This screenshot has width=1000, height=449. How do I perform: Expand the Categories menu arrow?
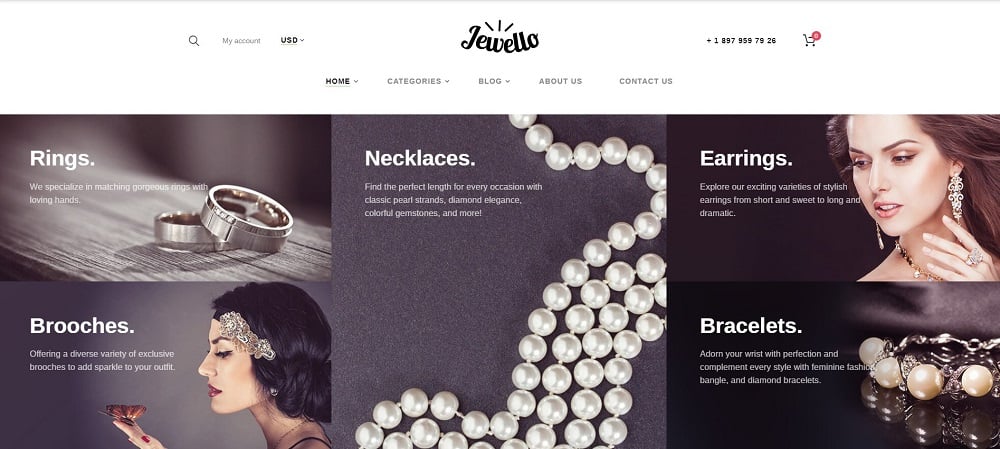click(447, 82)
